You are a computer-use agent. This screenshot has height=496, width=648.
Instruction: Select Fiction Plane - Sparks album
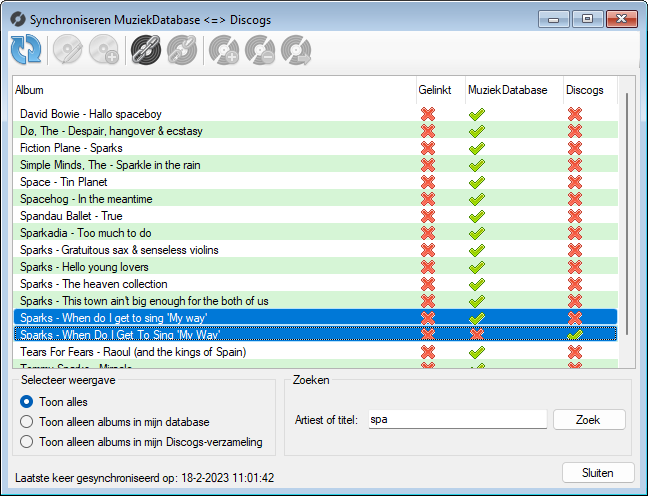(316, 148)
